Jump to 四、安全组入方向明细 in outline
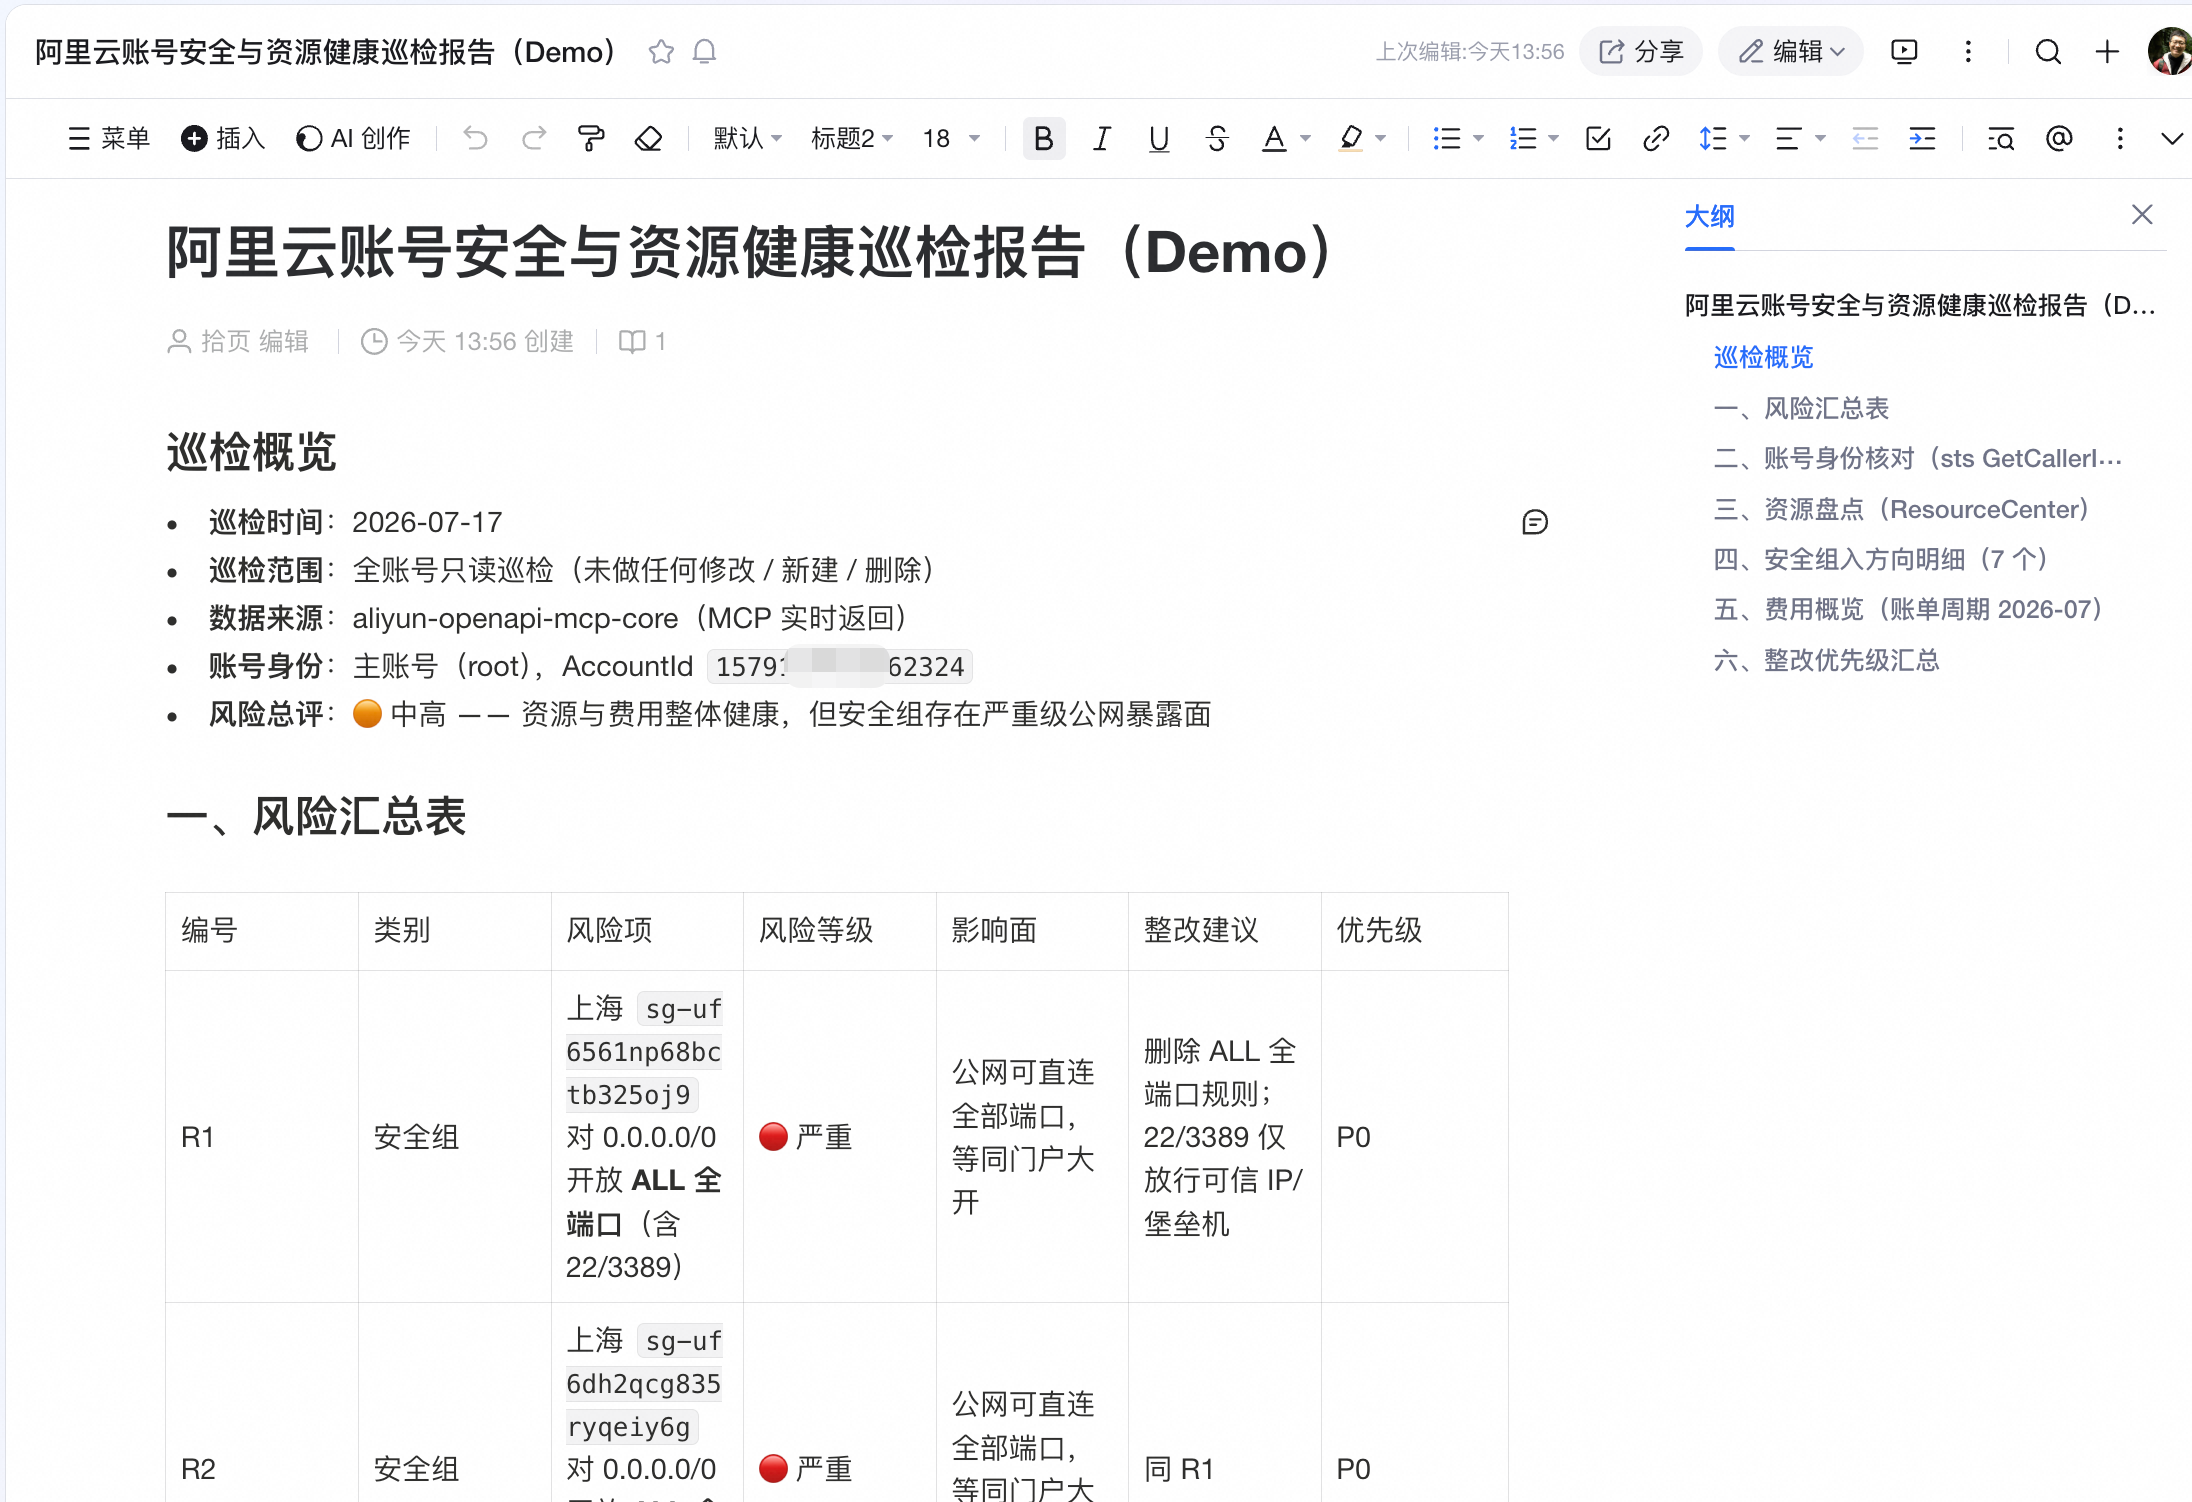Image resolution: width=2192 pixels, height=1502 pixels. click(1882, 559)
